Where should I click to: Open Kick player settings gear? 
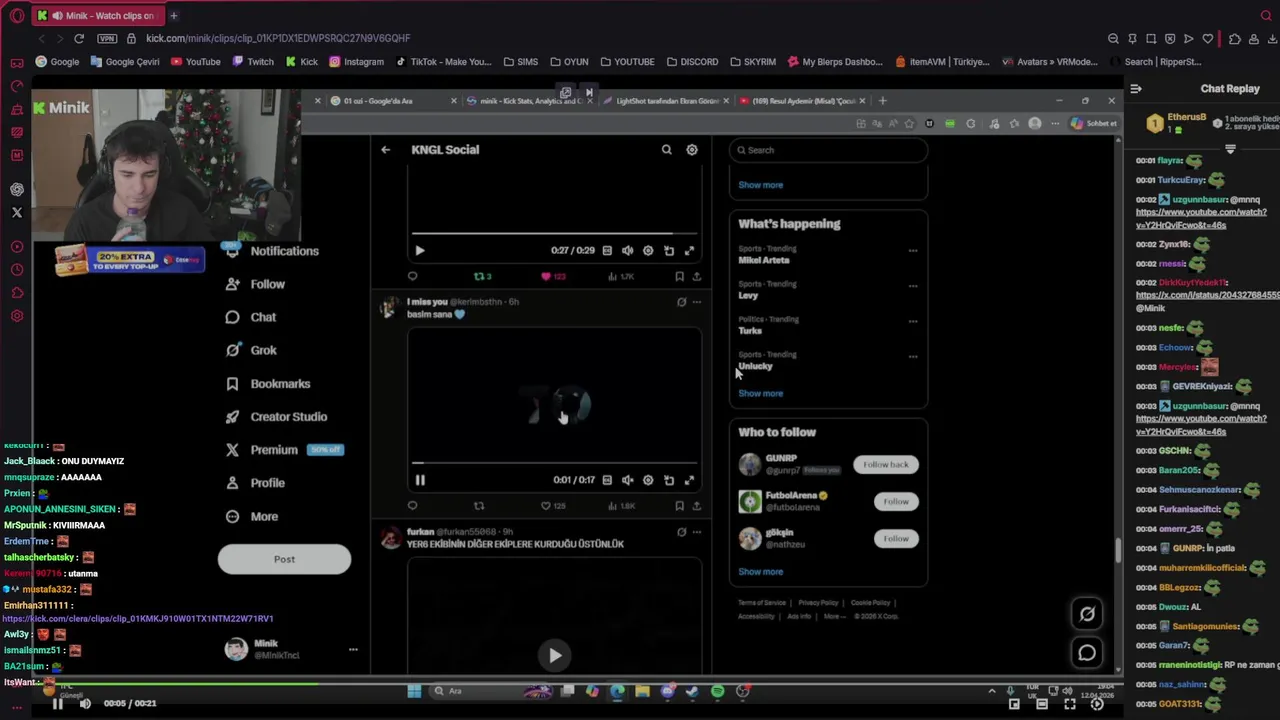(1097, 704)
